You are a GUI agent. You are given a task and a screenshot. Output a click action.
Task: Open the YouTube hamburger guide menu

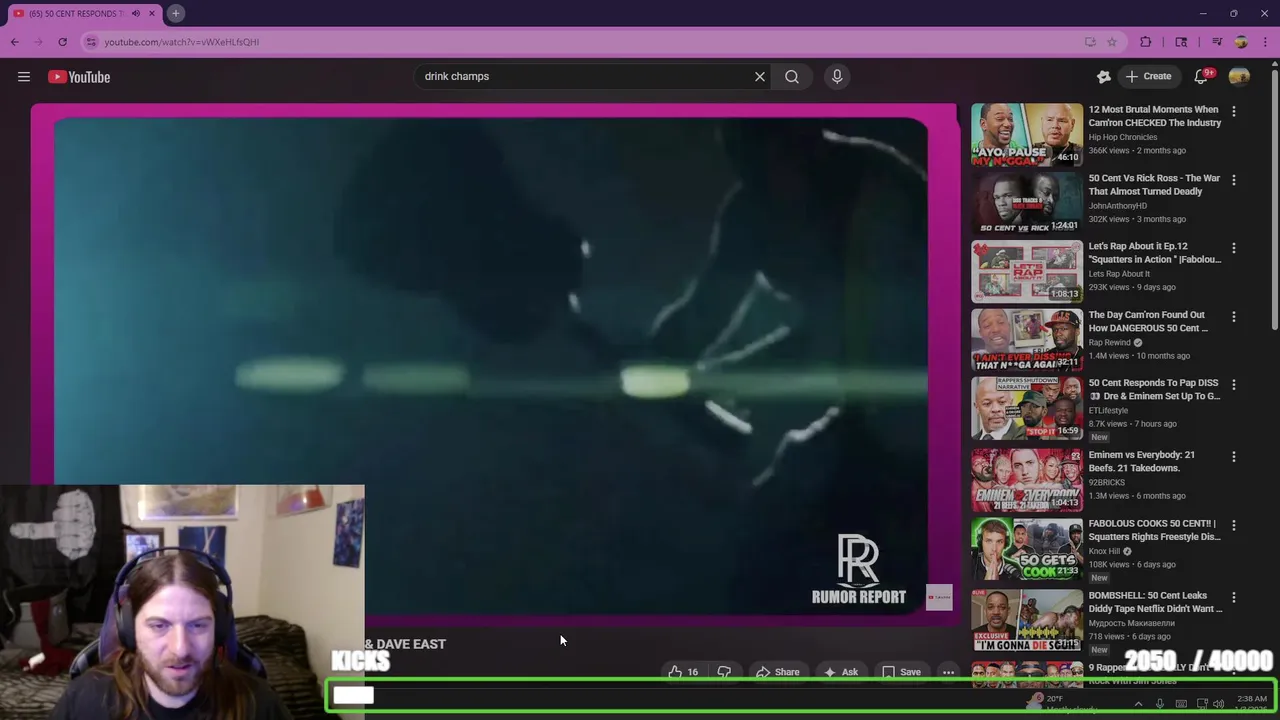24,77
